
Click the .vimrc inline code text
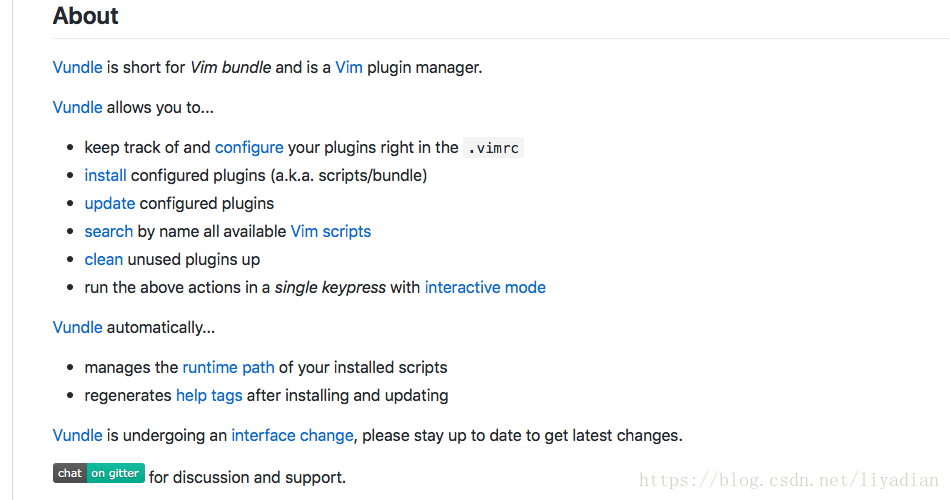[x=493, y=148]
